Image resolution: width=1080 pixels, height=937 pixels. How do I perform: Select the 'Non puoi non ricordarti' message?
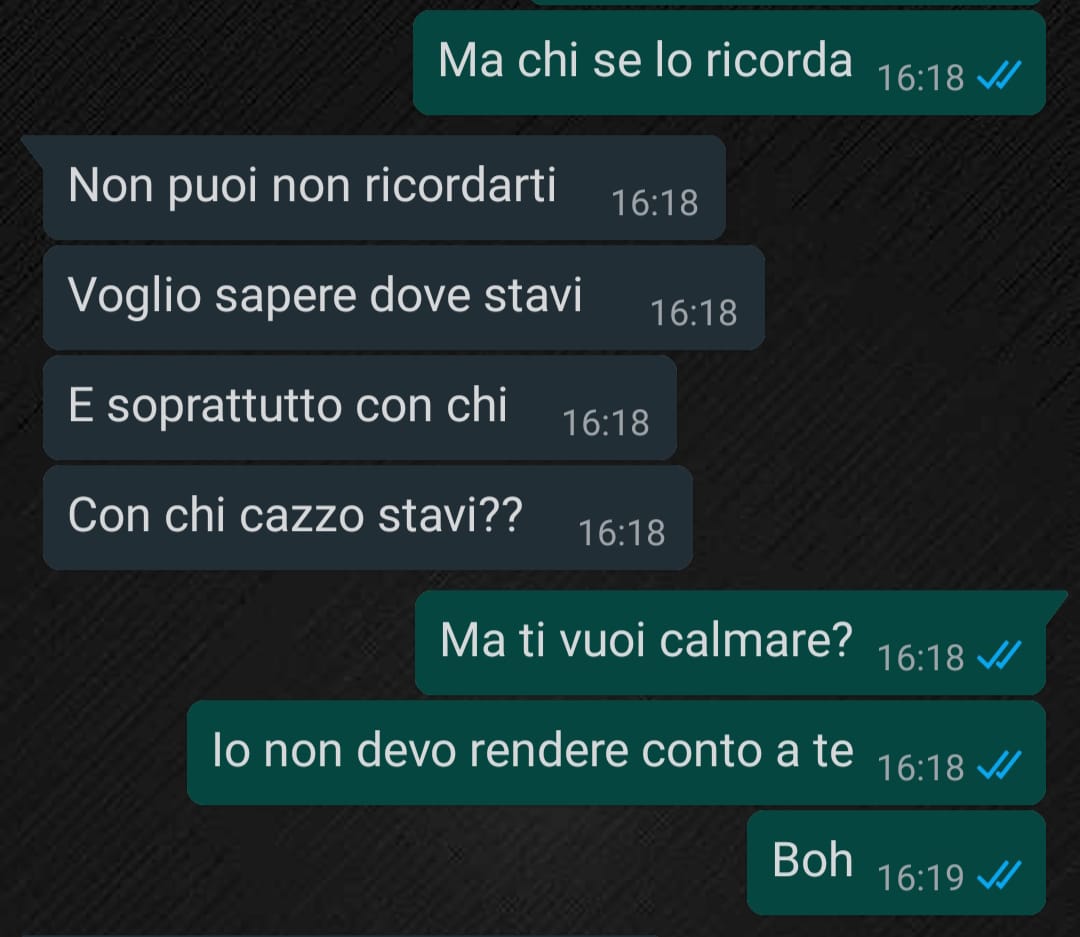[384, 187]
